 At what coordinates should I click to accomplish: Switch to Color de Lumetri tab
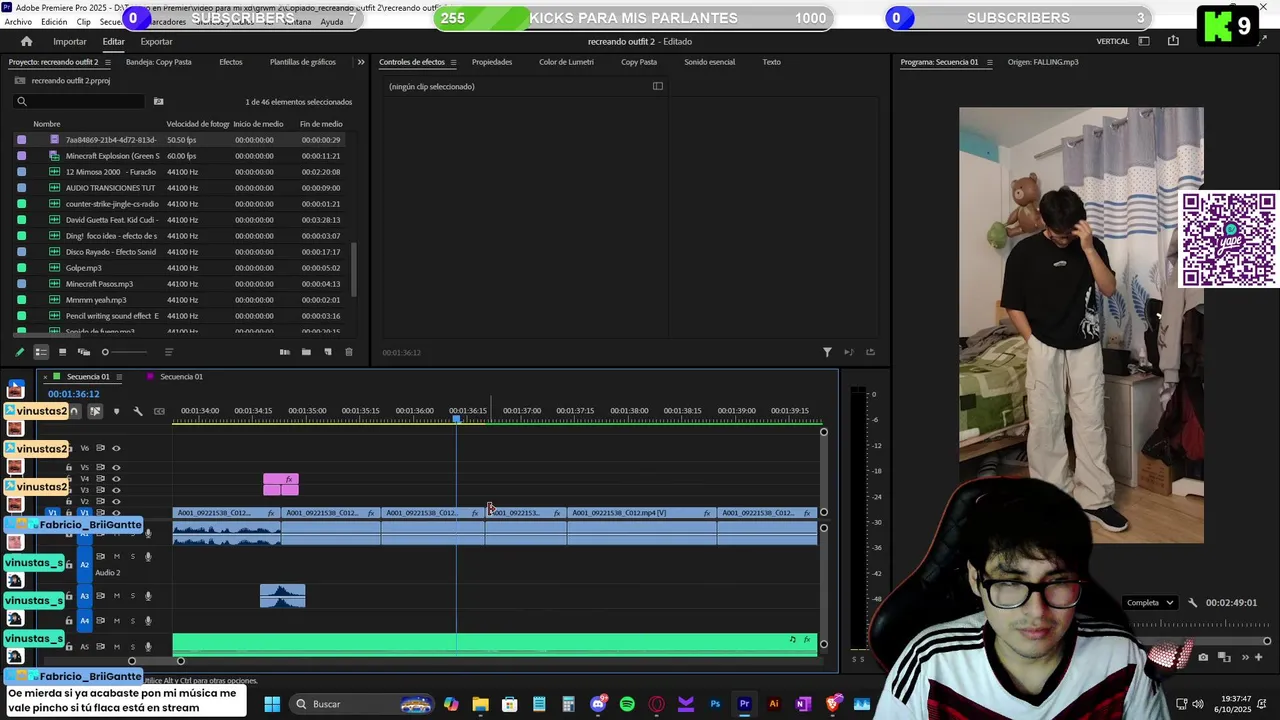(x=566, y=62)
